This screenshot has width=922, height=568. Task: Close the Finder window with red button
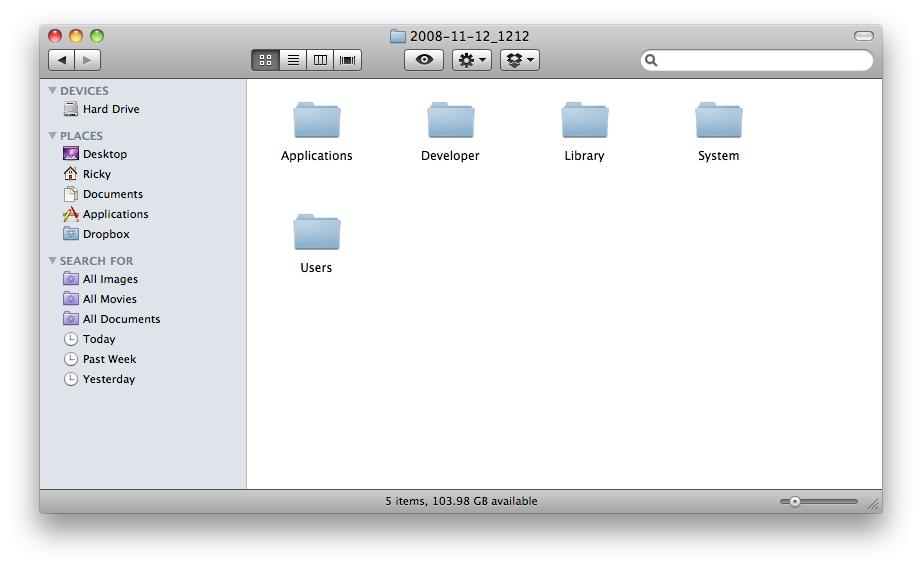55,36
